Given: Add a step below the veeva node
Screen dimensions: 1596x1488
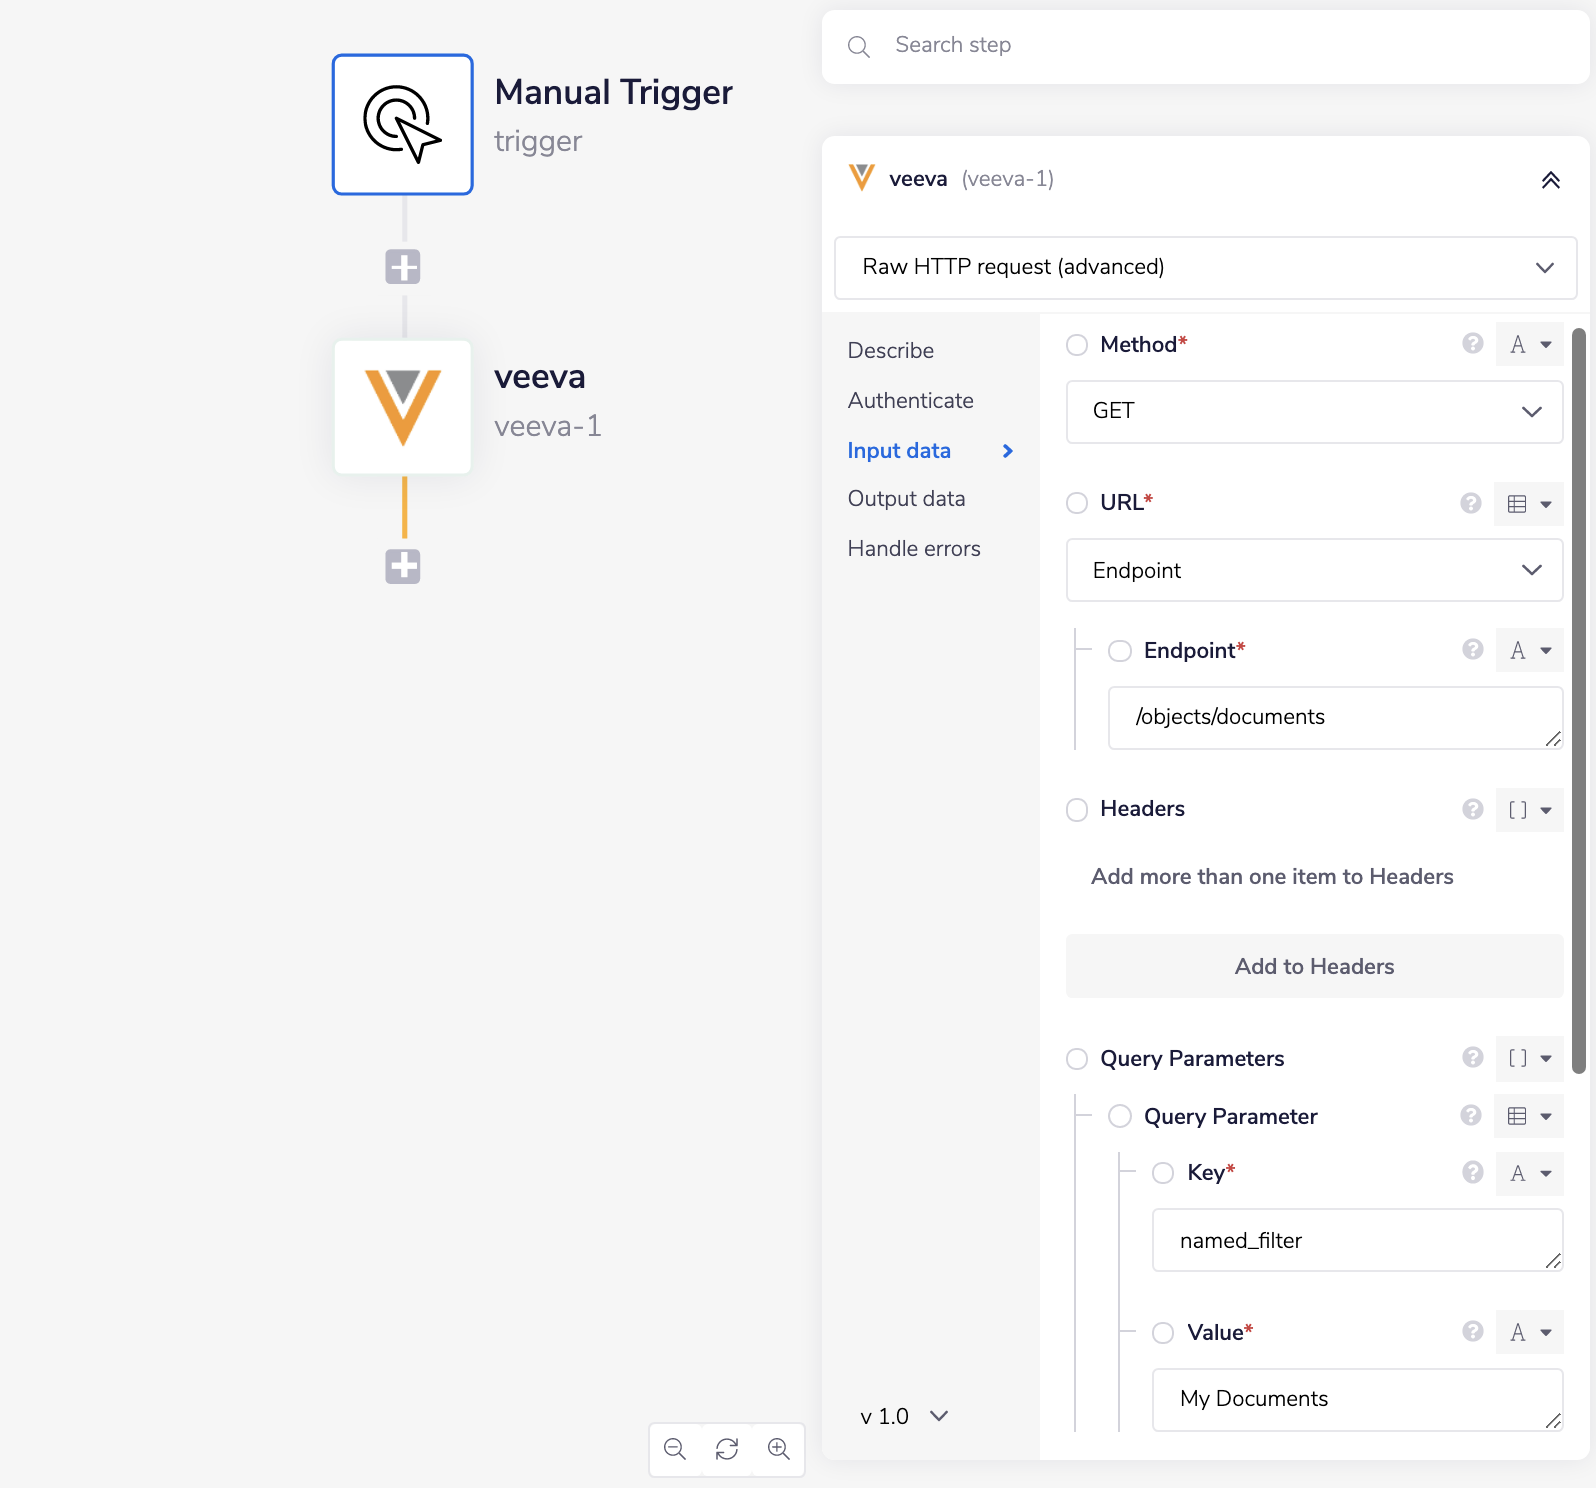Looking at the screenshot, I should 403,567.
